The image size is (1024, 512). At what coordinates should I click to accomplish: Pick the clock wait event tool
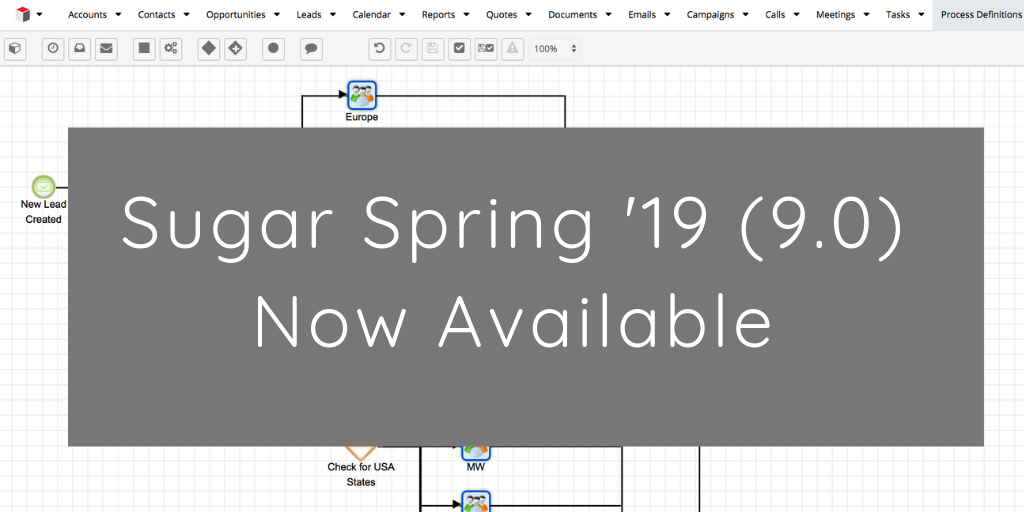[x=53, y=48]
